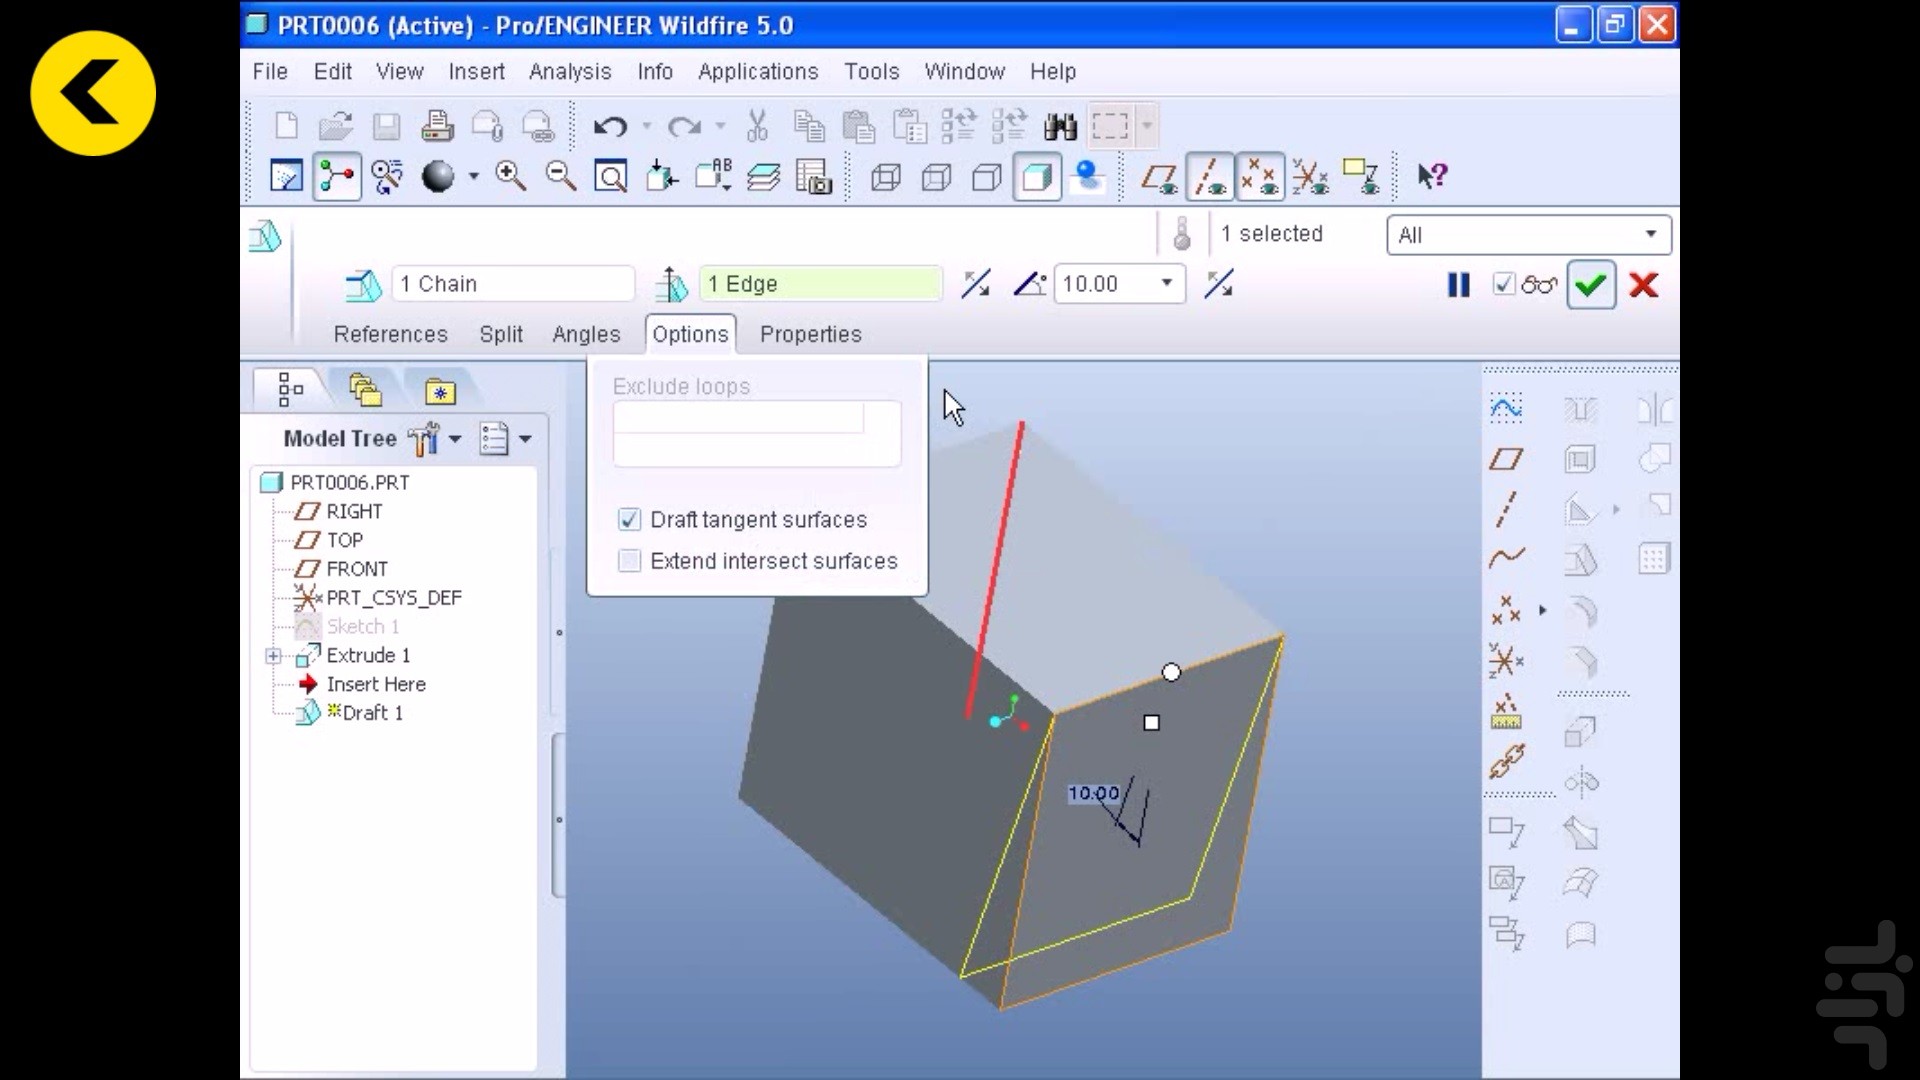
Task: Select Hidden Line display icon
Action: (x=936, y=178)
